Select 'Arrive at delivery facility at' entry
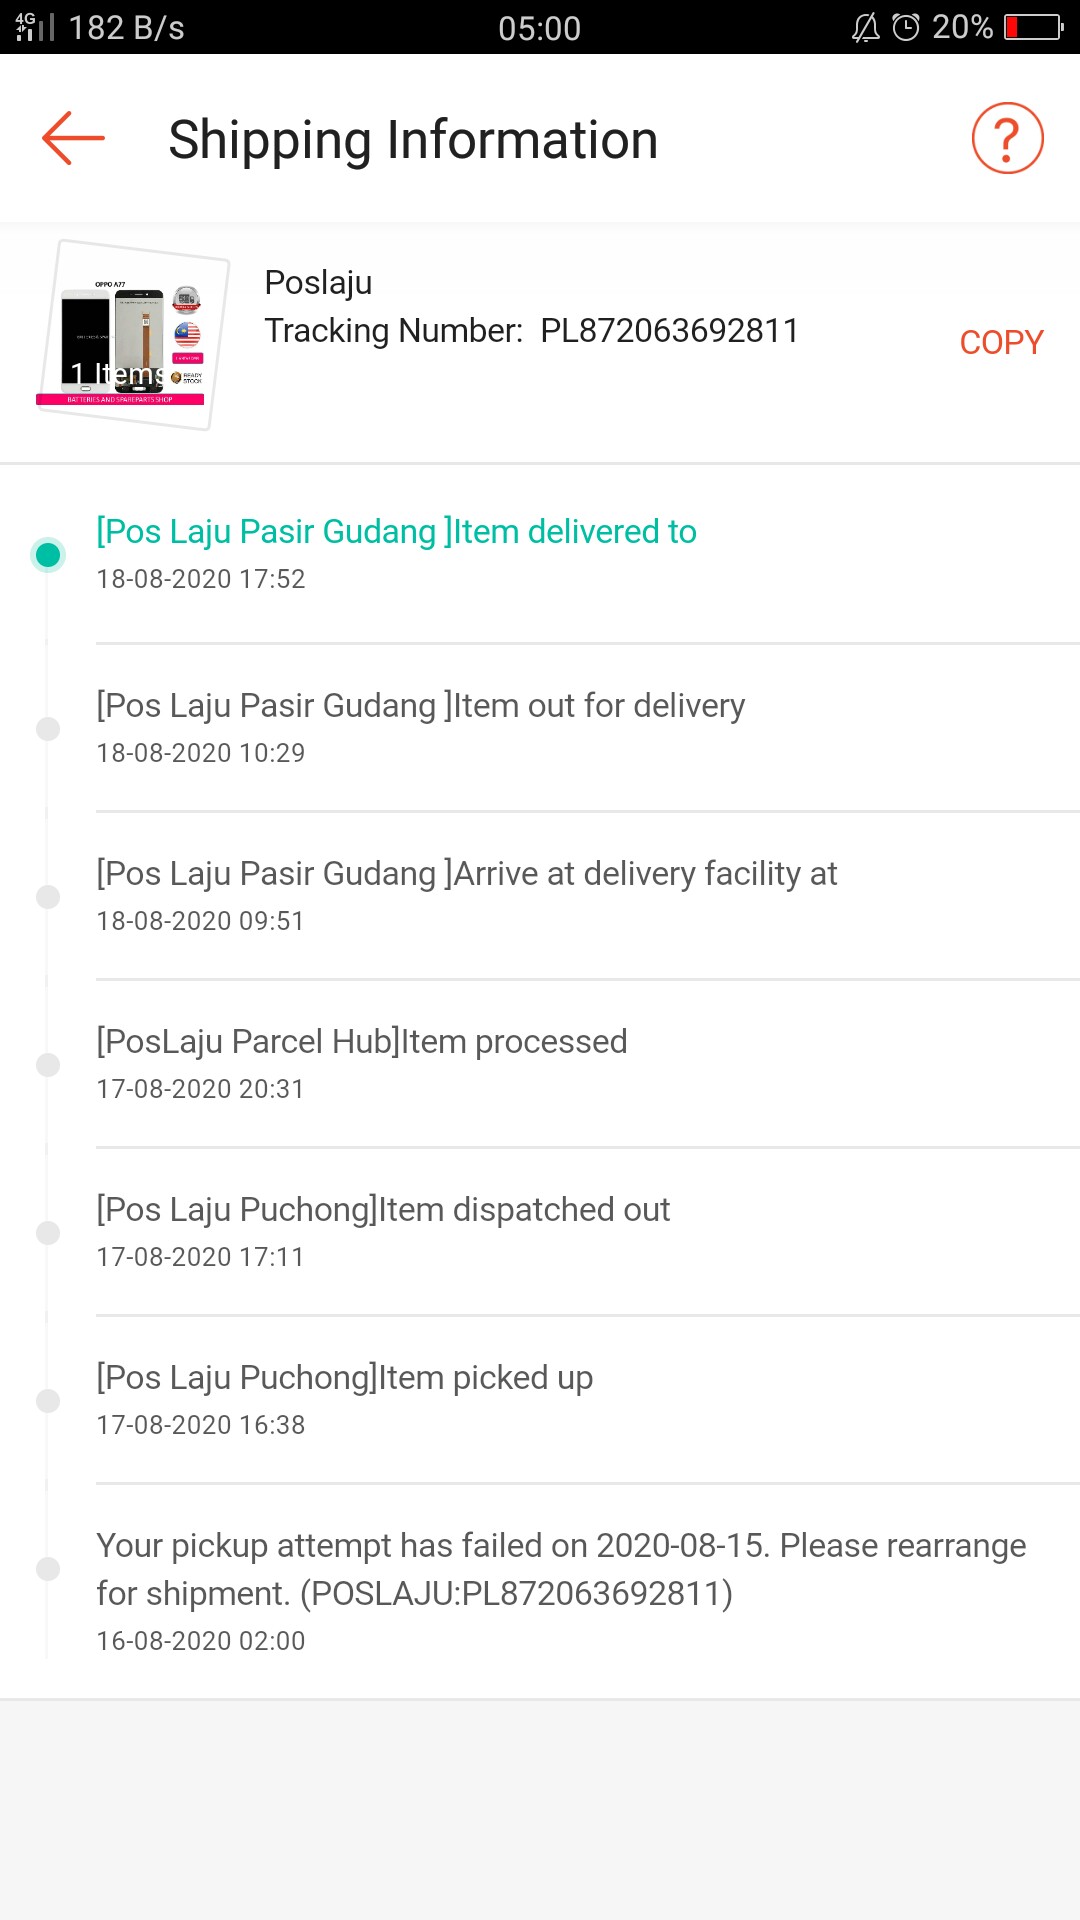1080x1920 pixels. coord(466,874)
